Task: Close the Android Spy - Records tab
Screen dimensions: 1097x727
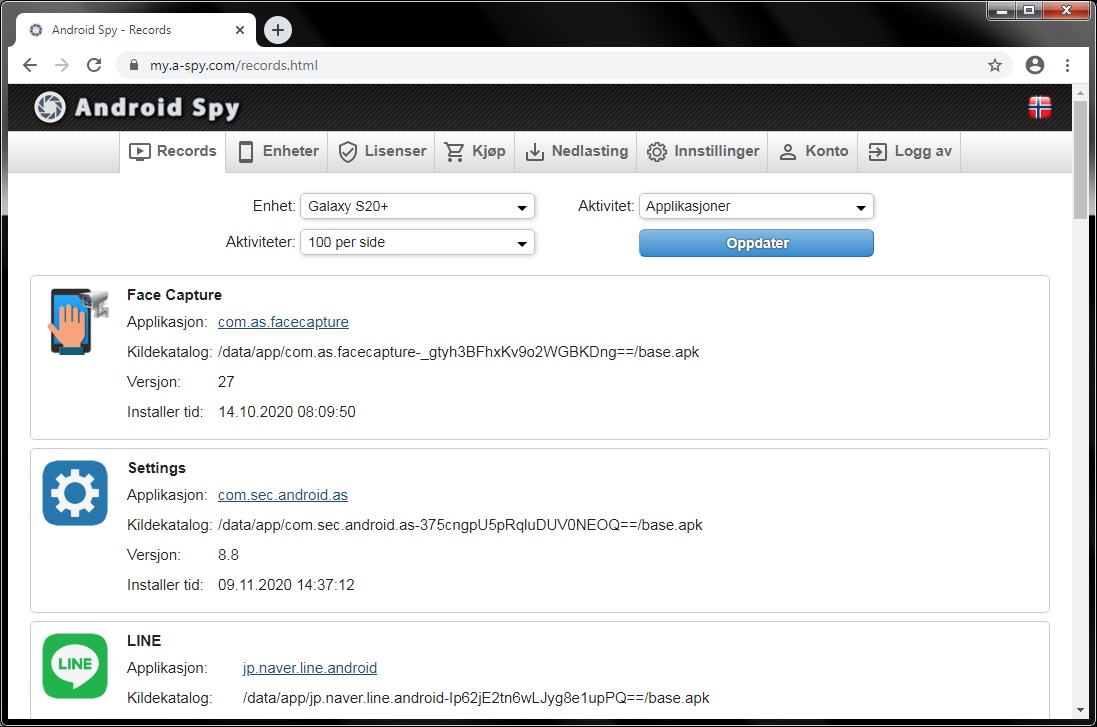Action: [x=240, y=30]
